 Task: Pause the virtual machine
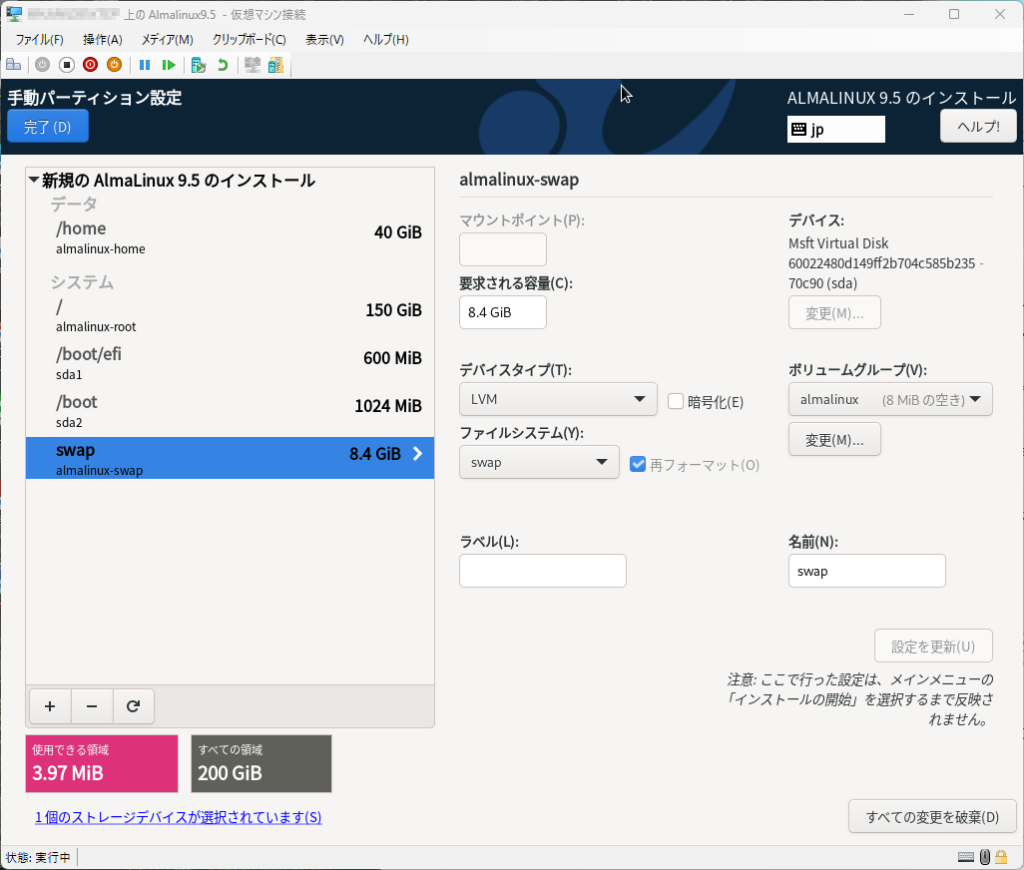[x=145, y=65]
